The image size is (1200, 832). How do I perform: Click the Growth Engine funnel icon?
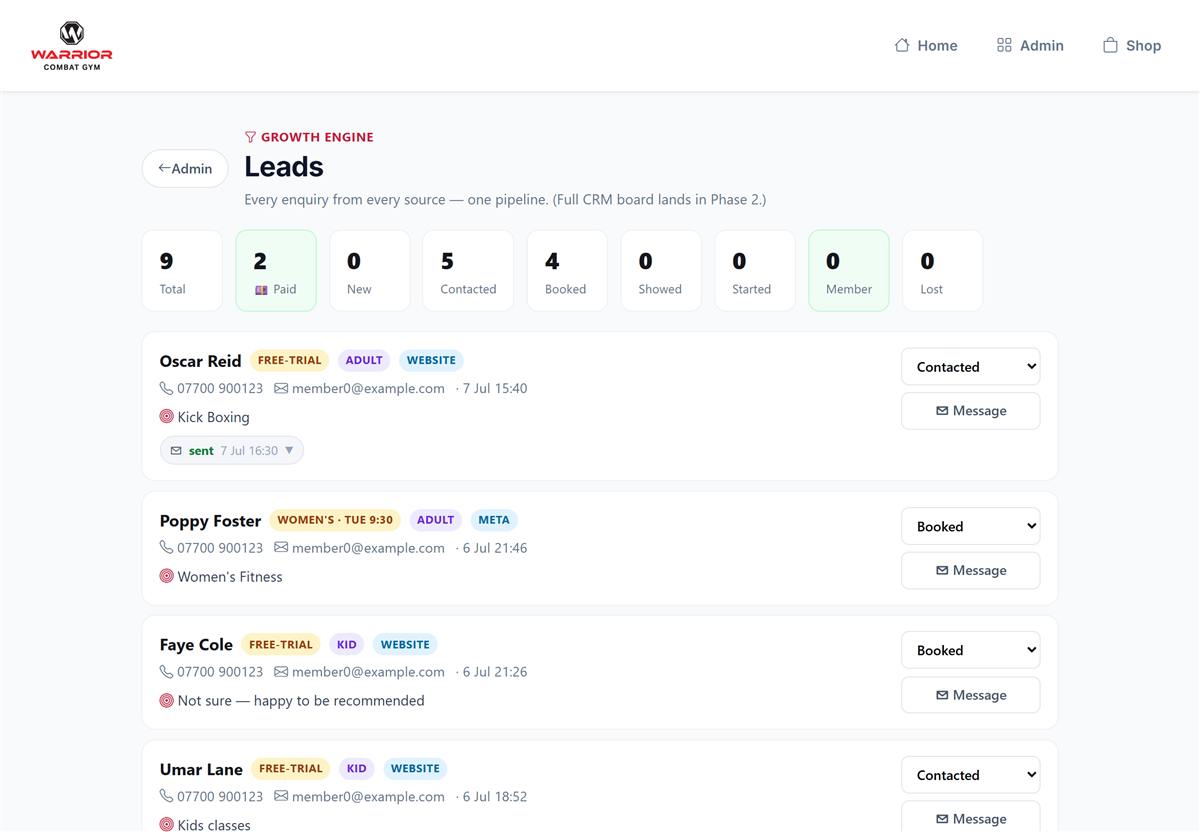(251, 137)
